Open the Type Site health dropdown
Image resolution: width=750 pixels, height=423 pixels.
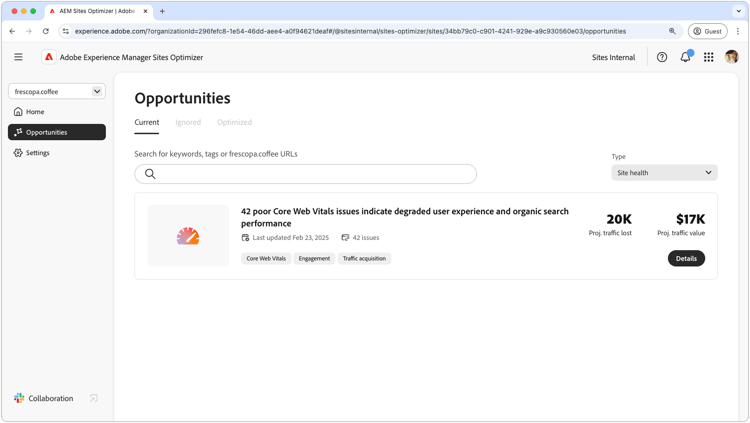(x=664, y=173)
